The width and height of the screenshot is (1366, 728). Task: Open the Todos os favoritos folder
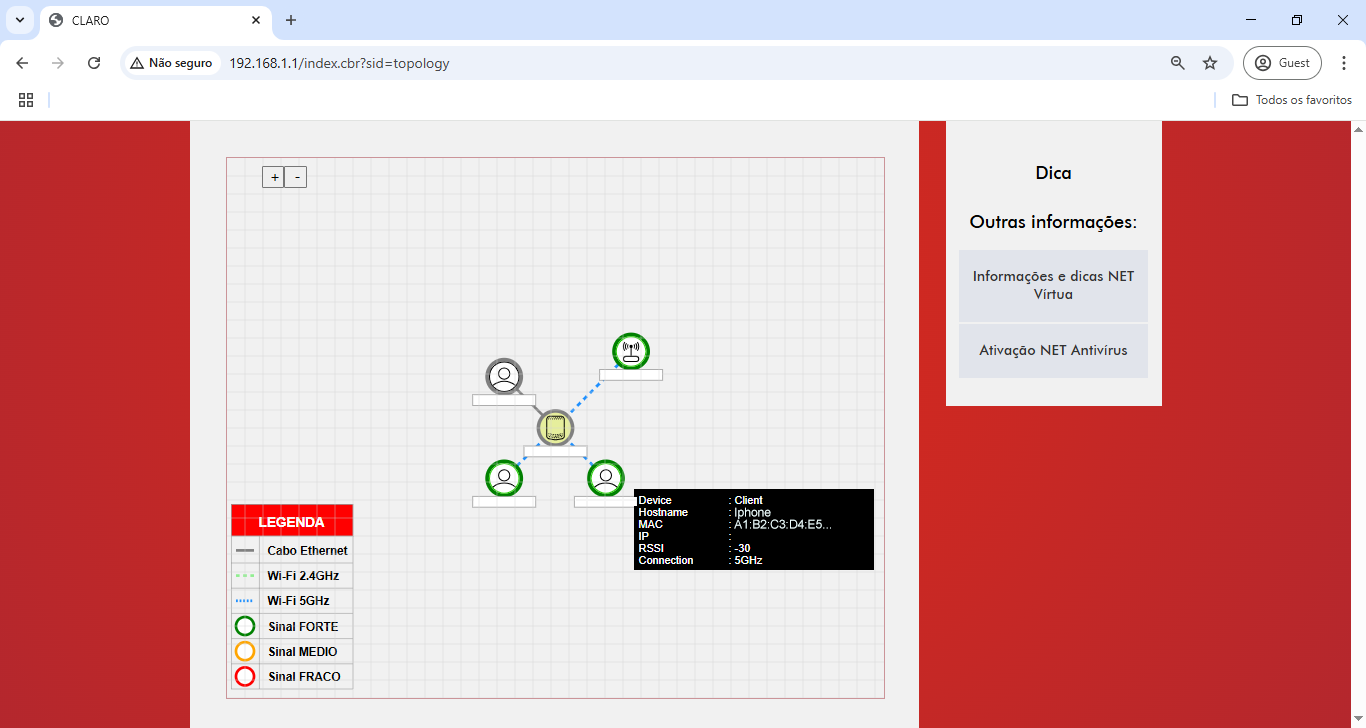click(1292, 100)
